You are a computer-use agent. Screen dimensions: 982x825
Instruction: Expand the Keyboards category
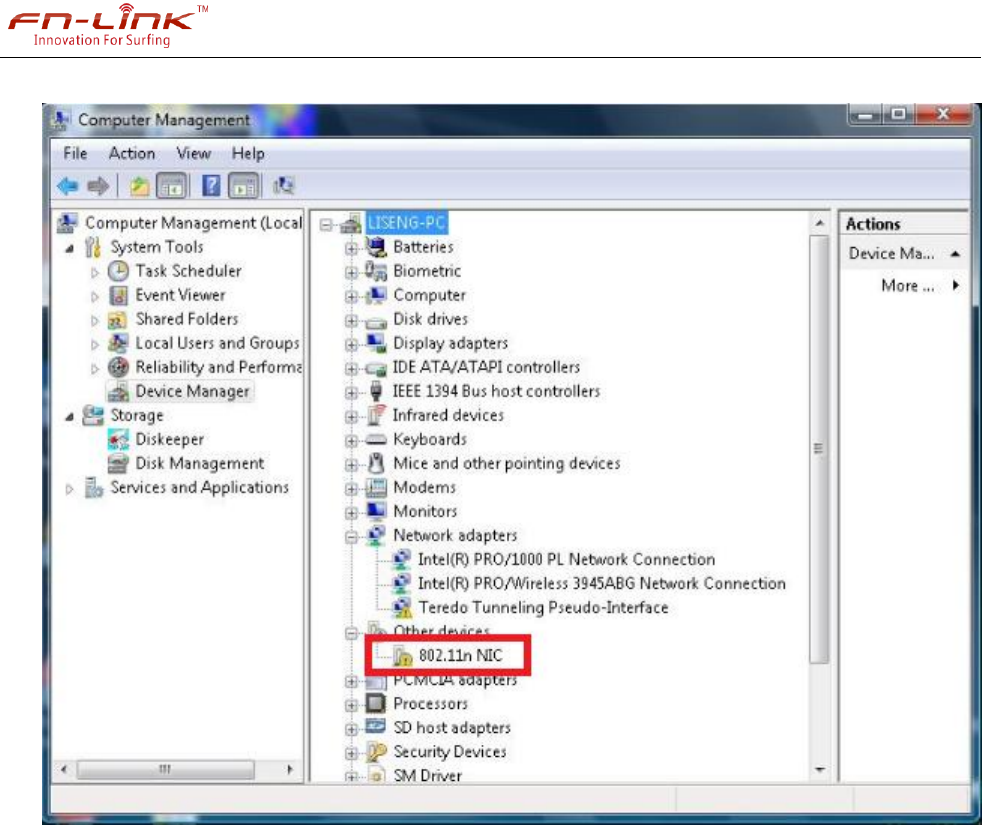pyautogui.click(x=351, y=441)
